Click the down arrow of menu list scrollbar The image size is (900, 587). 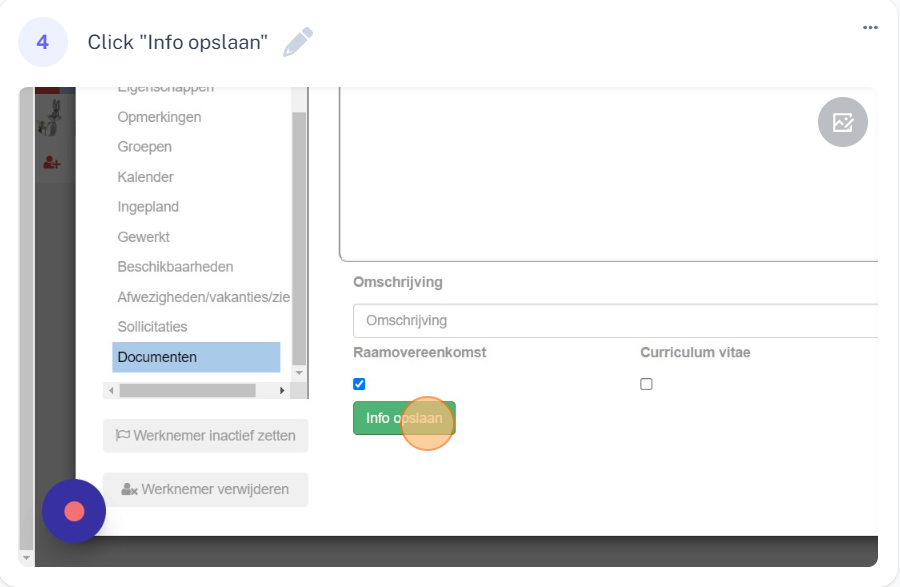(299, 373)
